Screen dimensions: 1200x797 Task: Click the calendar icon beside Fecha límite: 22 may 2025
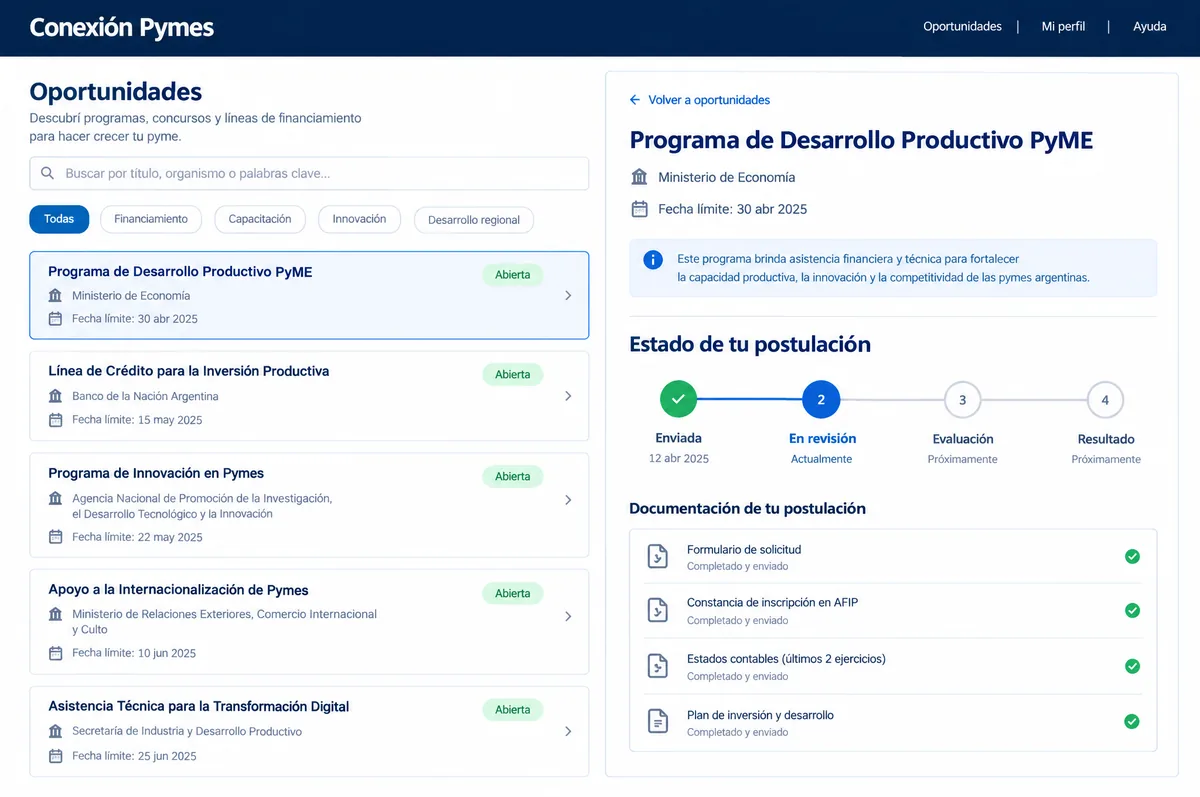pos(55,537)
